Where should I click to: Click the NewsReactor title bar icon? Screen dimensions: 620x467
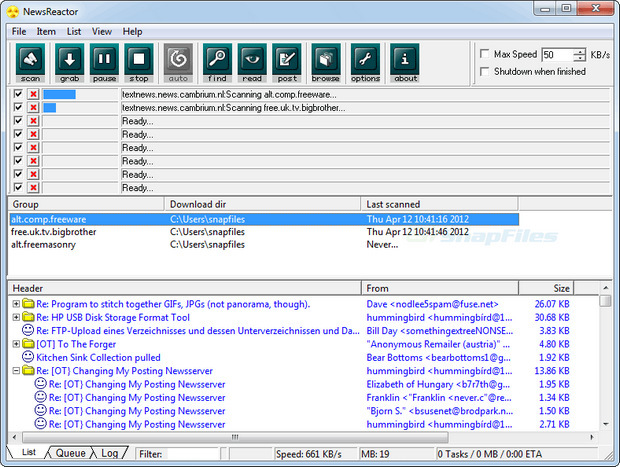(x=13, y=12)
